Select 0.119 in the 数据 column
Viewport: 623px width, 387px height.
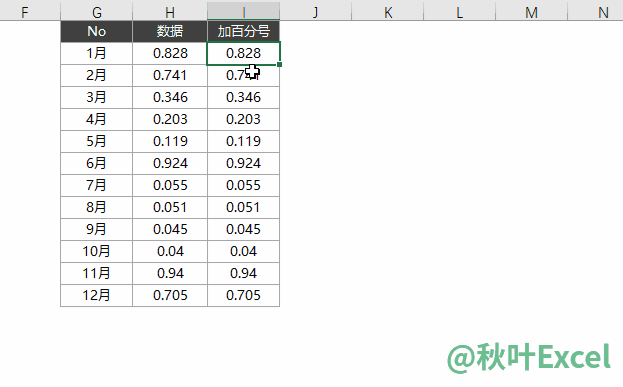(x=170, y=141)
